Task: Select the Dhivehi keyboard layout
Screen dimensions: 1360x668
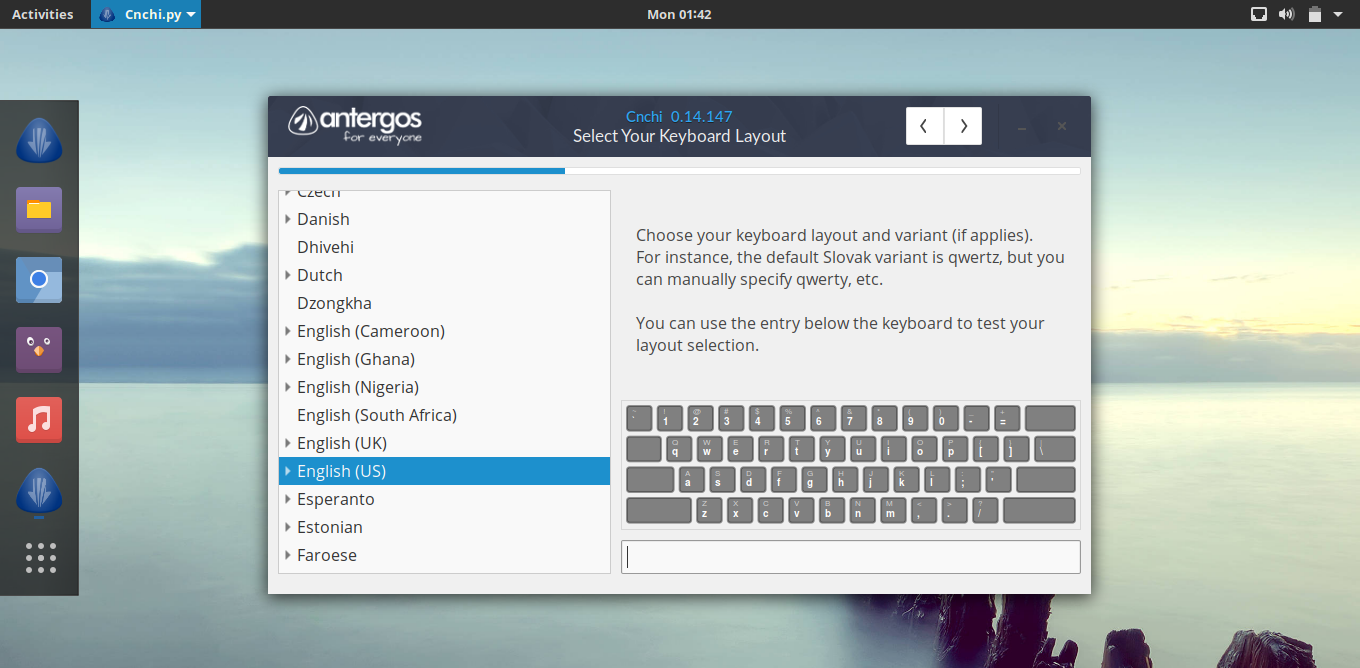Action: point(325,247)
